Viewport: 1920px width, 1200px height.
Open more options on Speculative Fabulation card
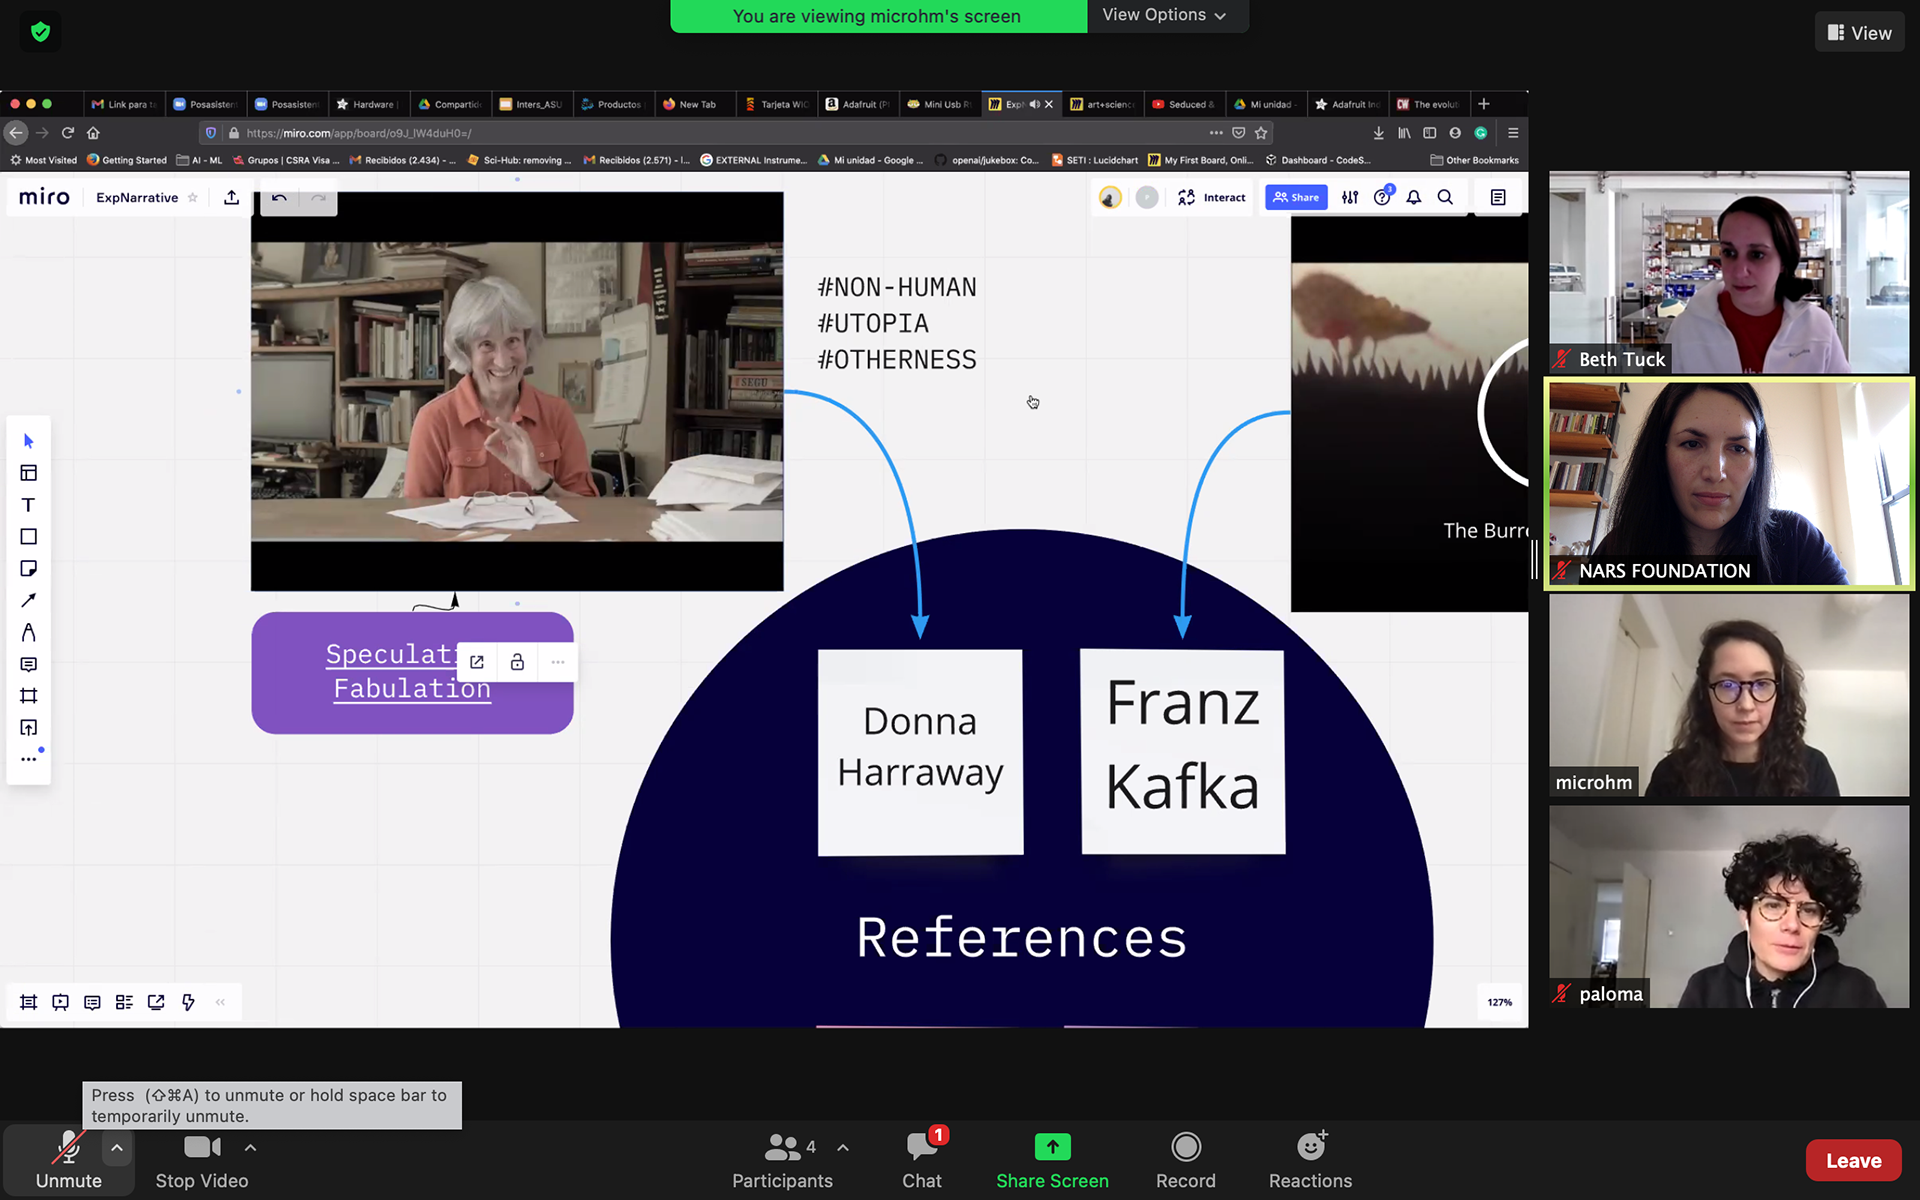558,662
